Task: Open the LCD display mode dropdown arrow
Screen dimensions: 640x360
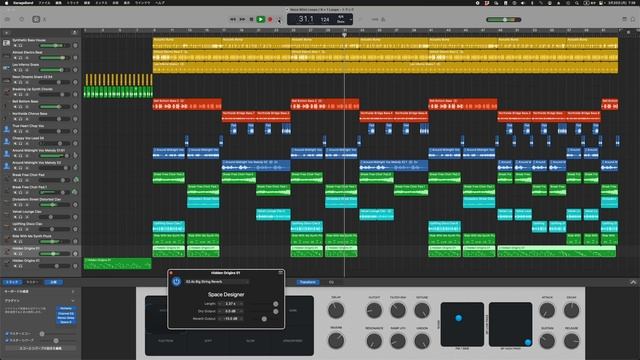Action: (351, 19)
